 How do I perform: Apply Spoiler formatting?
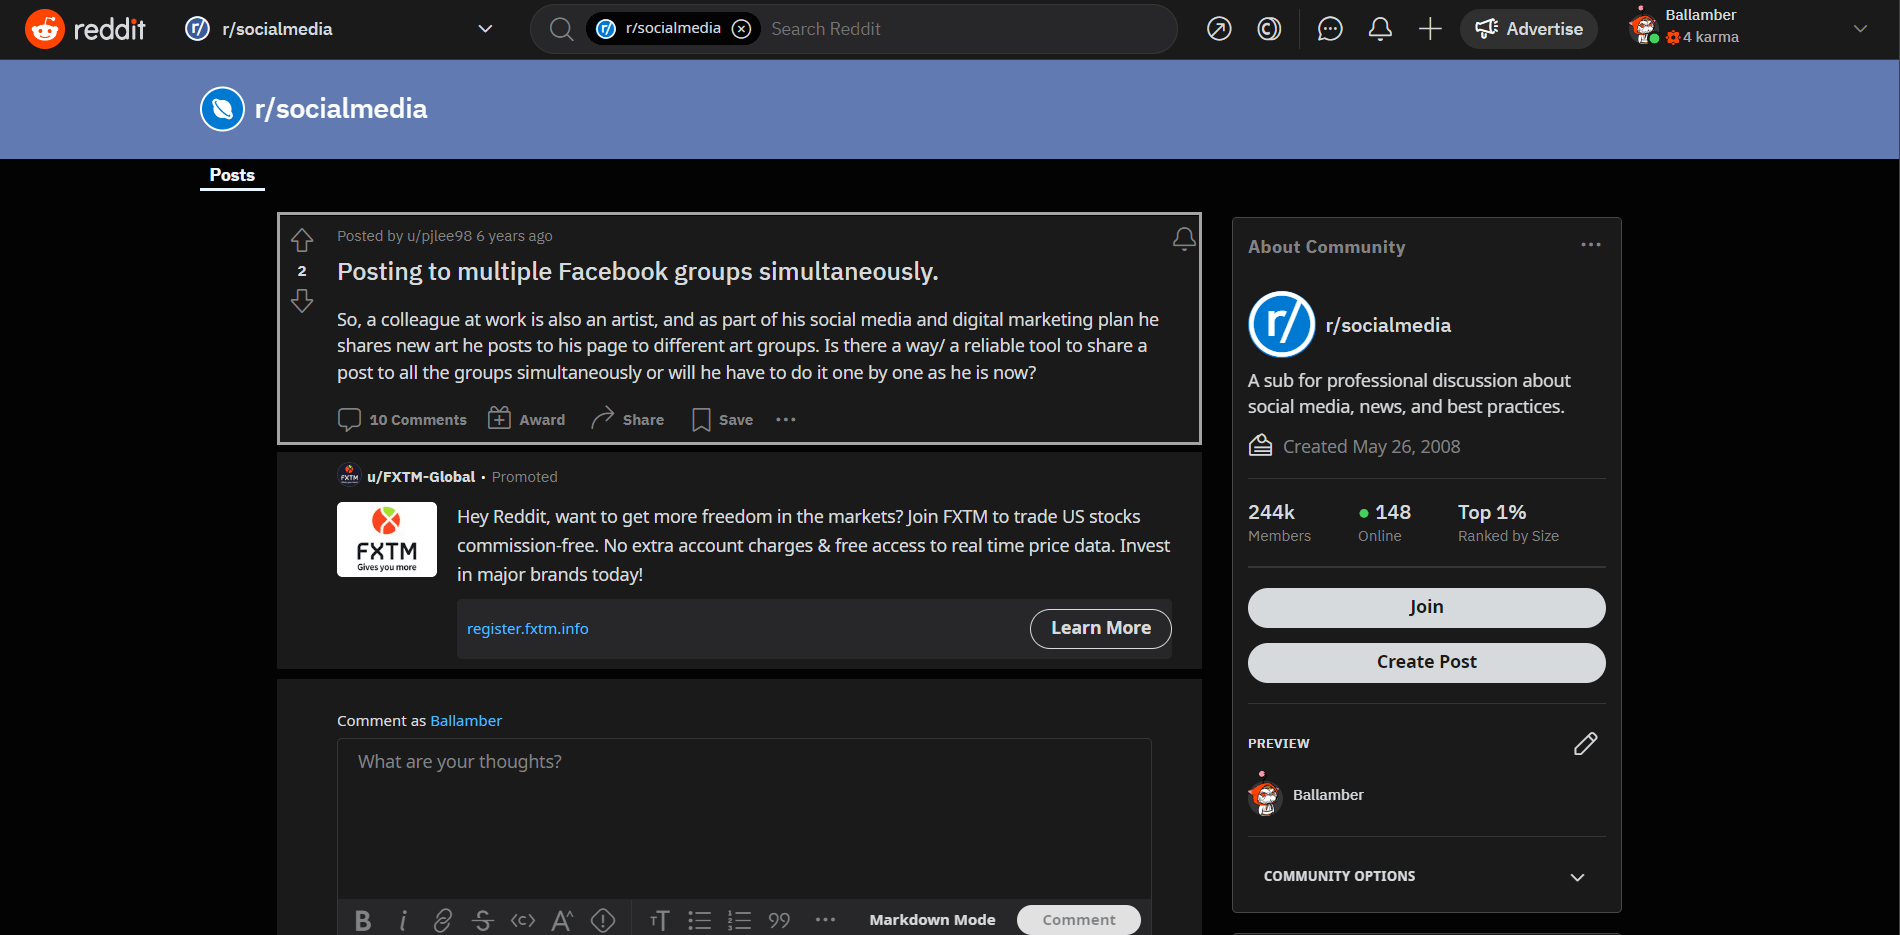pyautogui.click(x=603, y=920)
